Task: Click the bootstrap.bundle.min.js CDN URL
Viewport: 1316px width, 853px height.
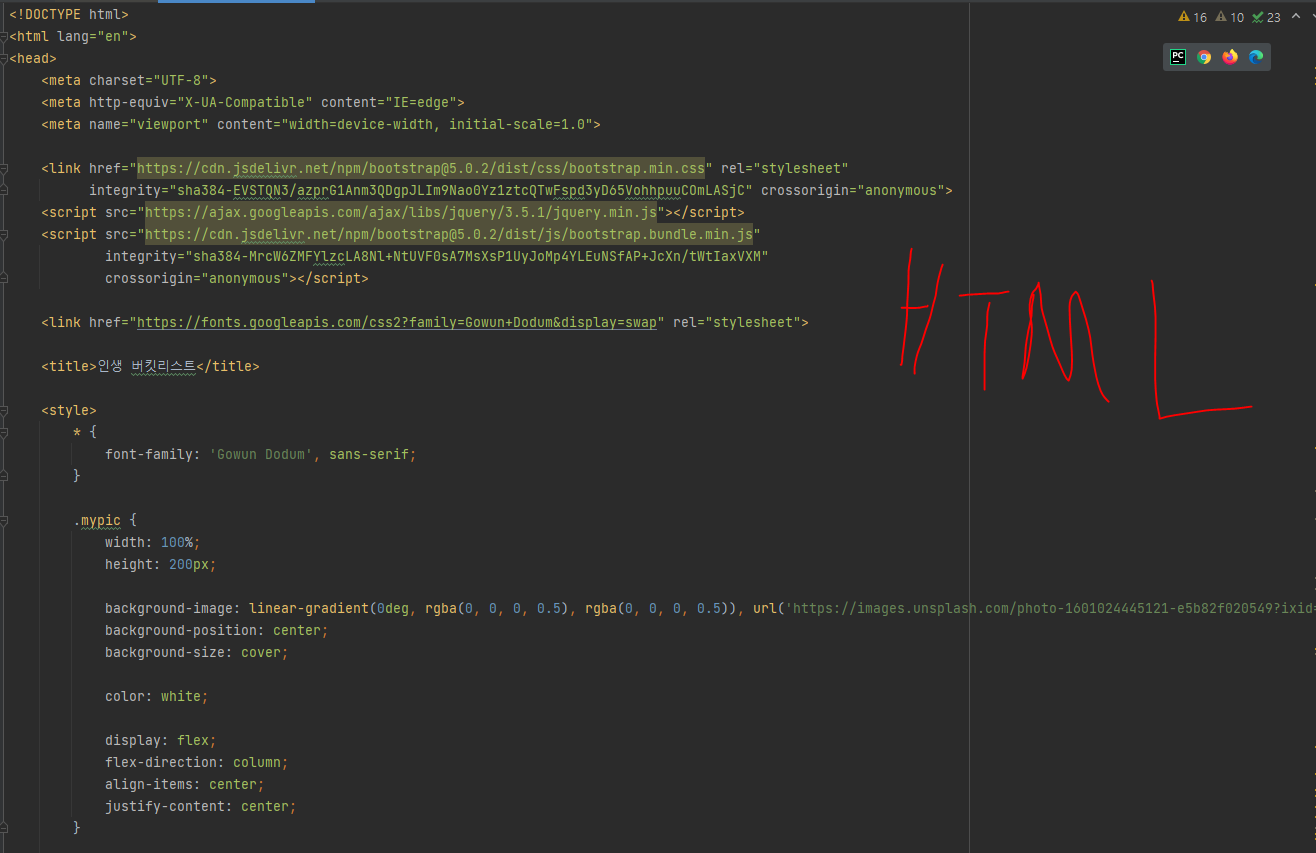Action: (x=449, y=234)
